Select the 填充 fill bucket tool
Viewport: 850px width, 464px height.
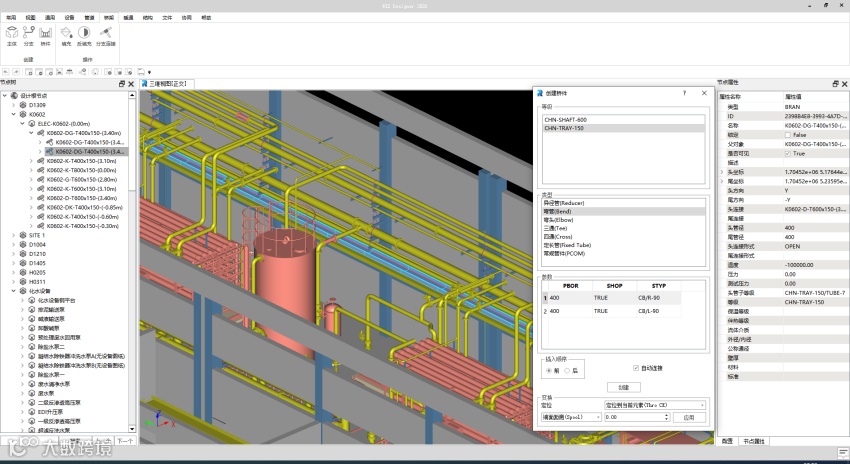tap(66, 34)
